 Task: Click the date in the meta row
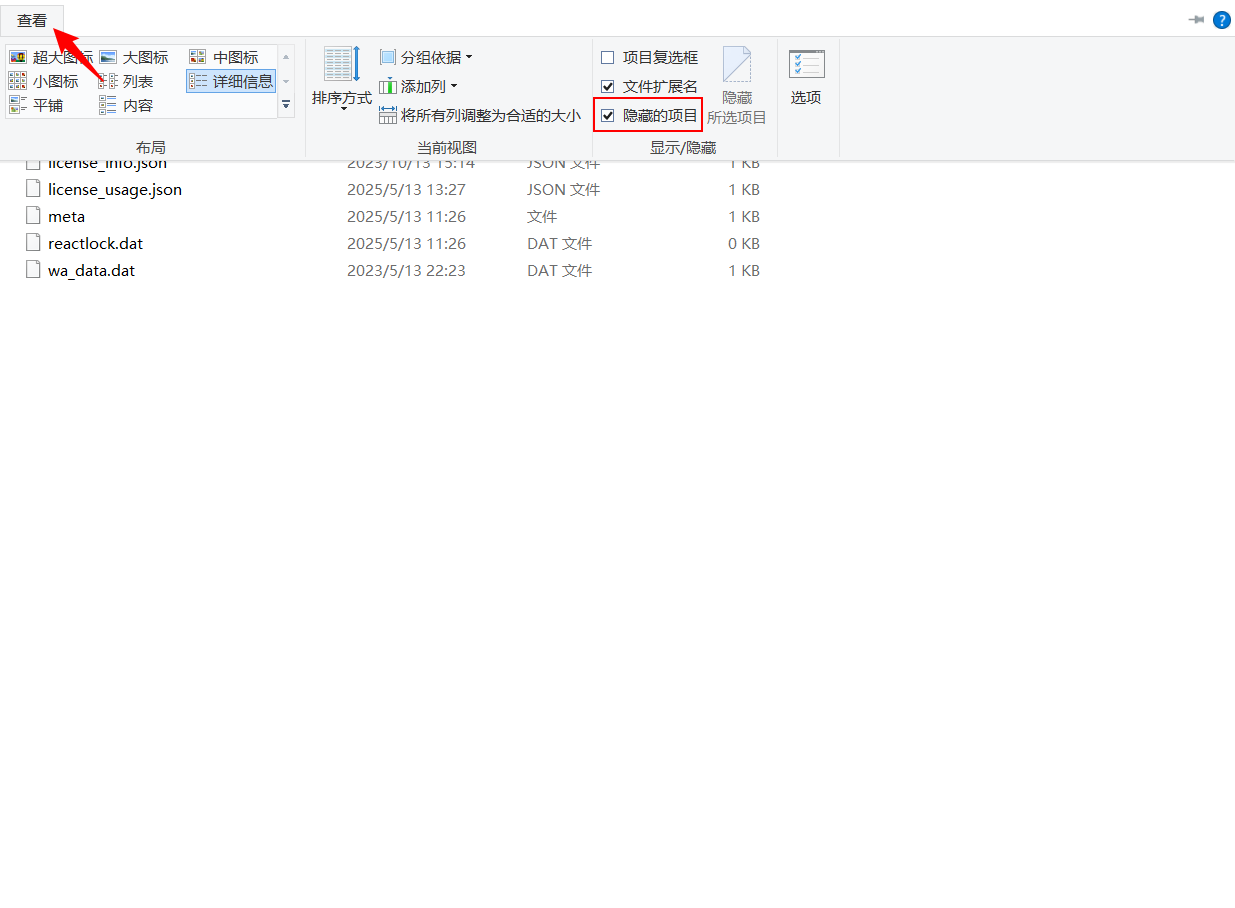click(x=406, y=216)
